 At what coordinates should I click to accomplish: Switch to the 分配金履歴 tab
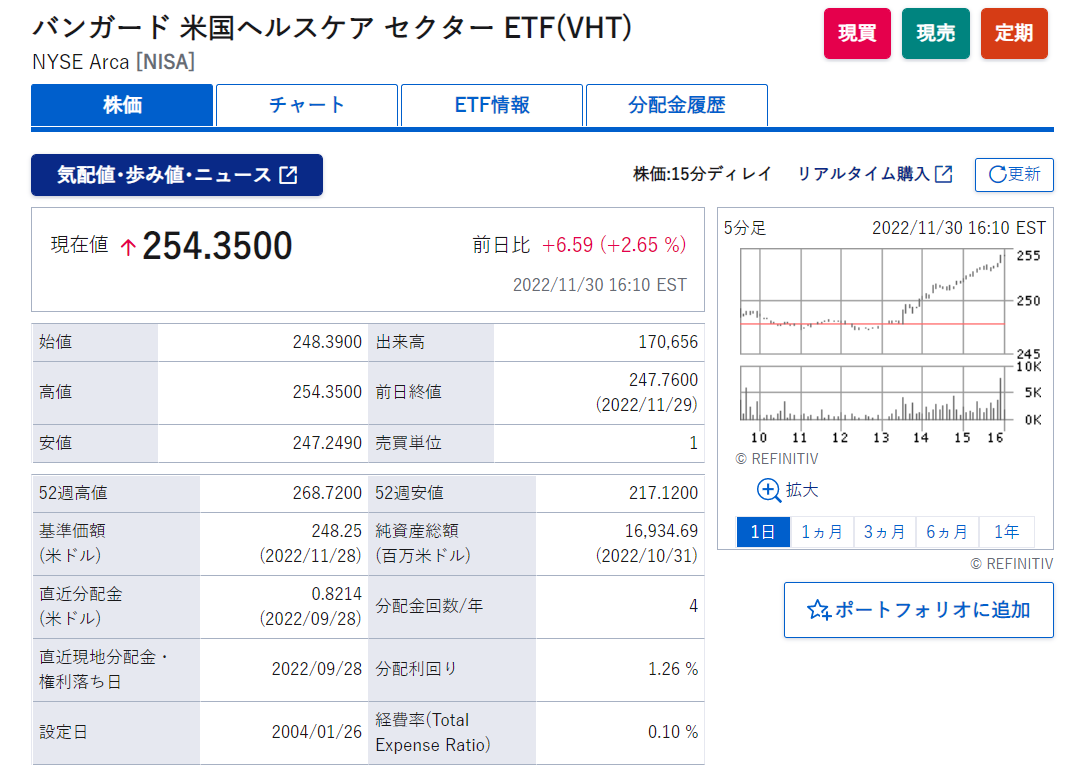click(x=675, y=105)
